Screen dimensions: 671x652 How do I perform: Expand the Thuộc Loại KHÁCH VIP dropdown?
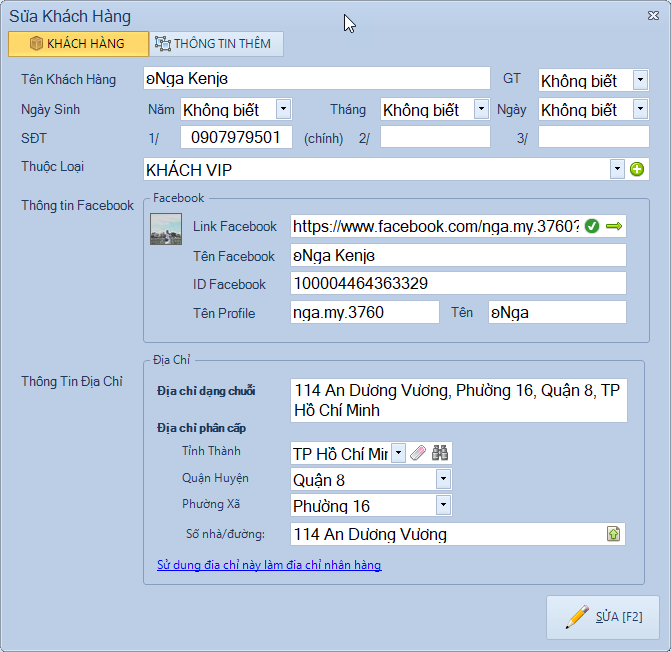click(617, 169)
